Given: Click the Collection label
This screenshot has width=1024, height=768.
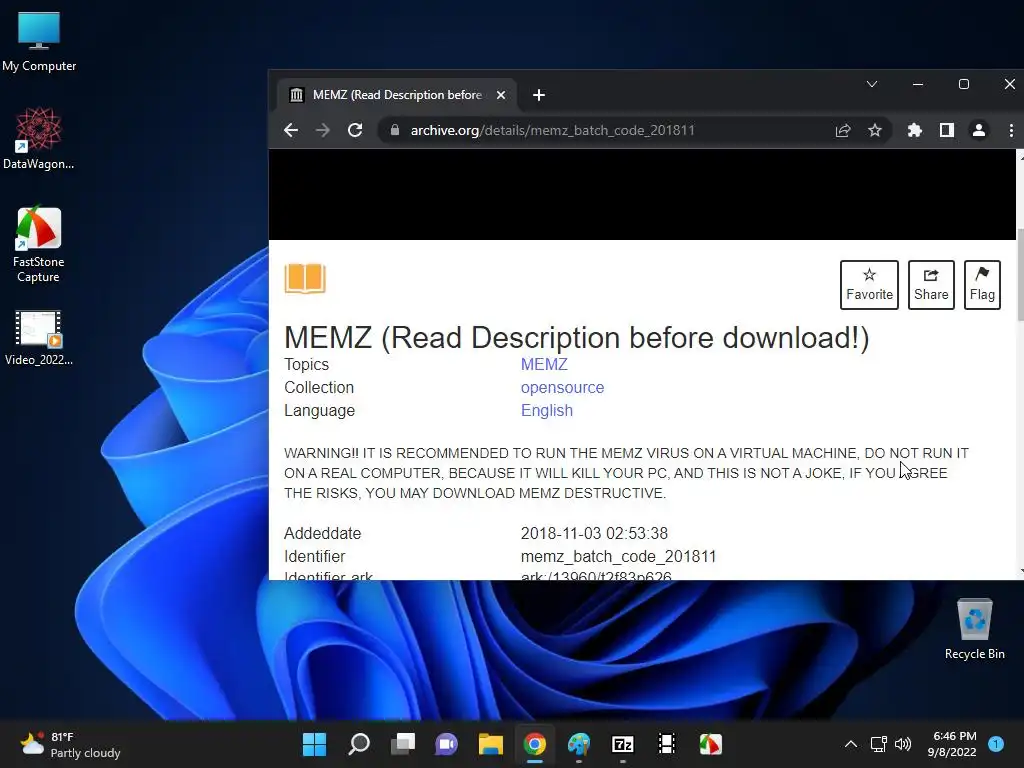Looking at the screenshot, I should (319, 387).
